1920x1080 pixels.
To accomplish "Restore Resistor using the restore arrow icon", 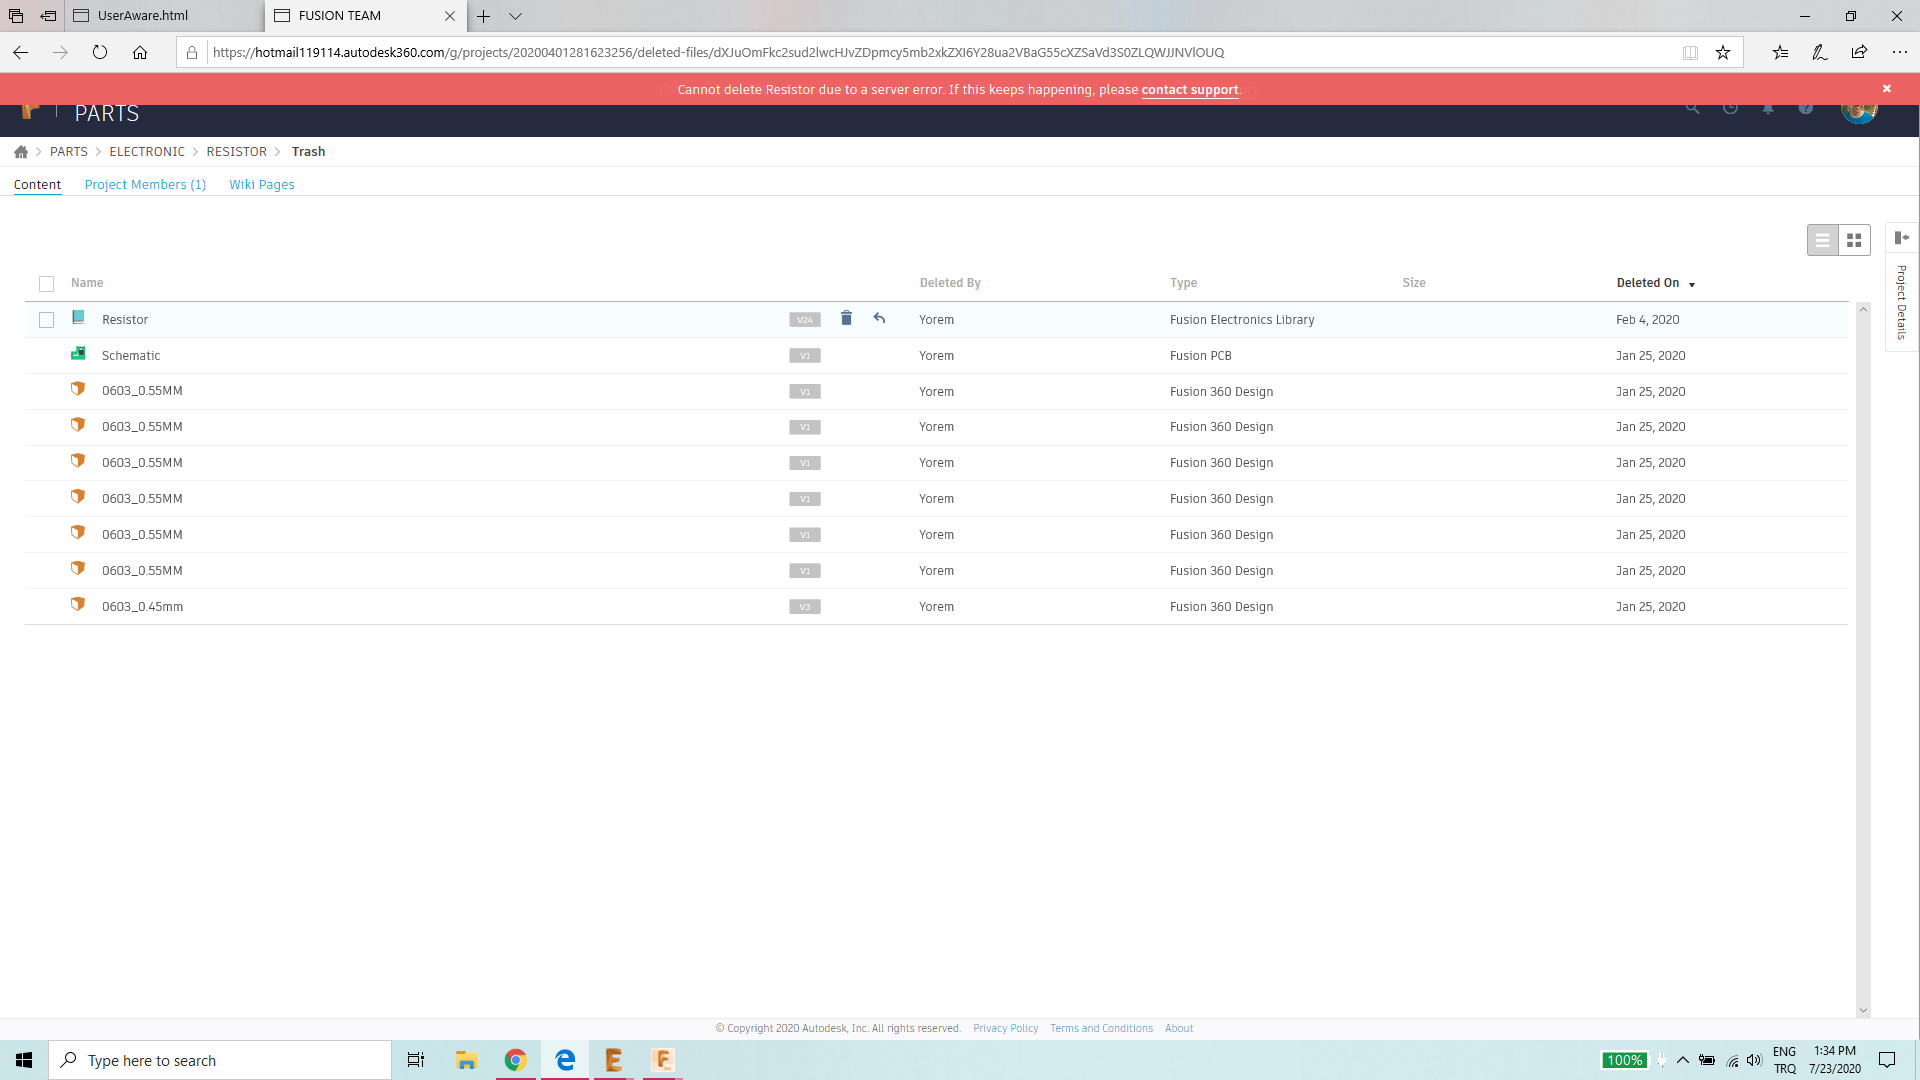I will coord(879,318).
